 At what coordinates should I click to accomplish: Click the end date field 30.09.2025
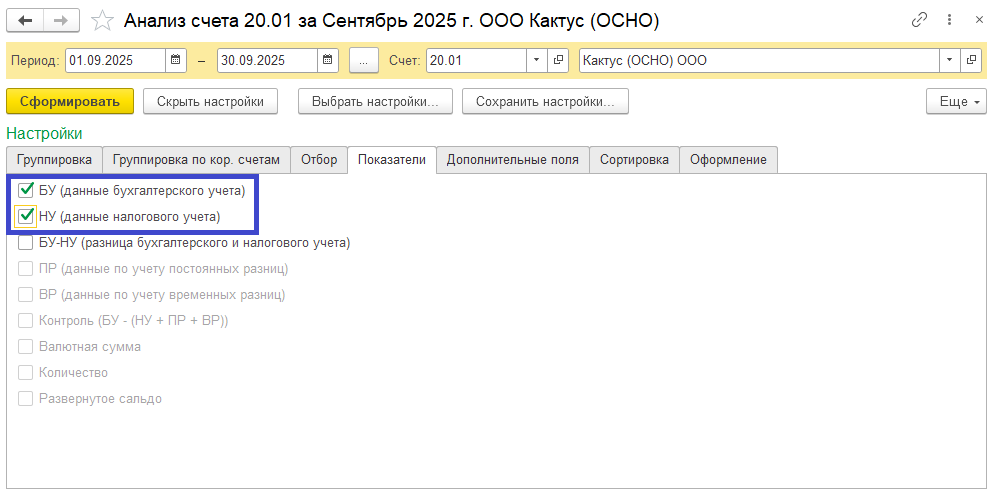pos(267,60)
